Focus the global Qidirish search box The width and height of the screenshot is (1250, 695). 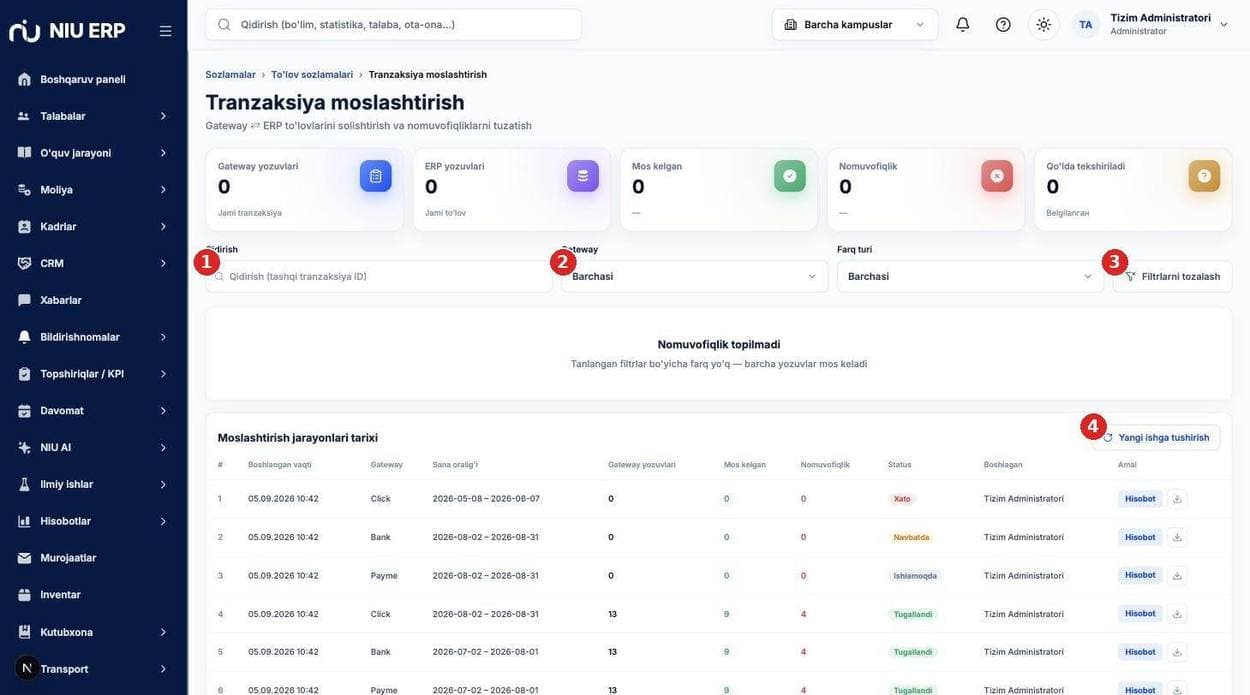[x=393, y=24]
